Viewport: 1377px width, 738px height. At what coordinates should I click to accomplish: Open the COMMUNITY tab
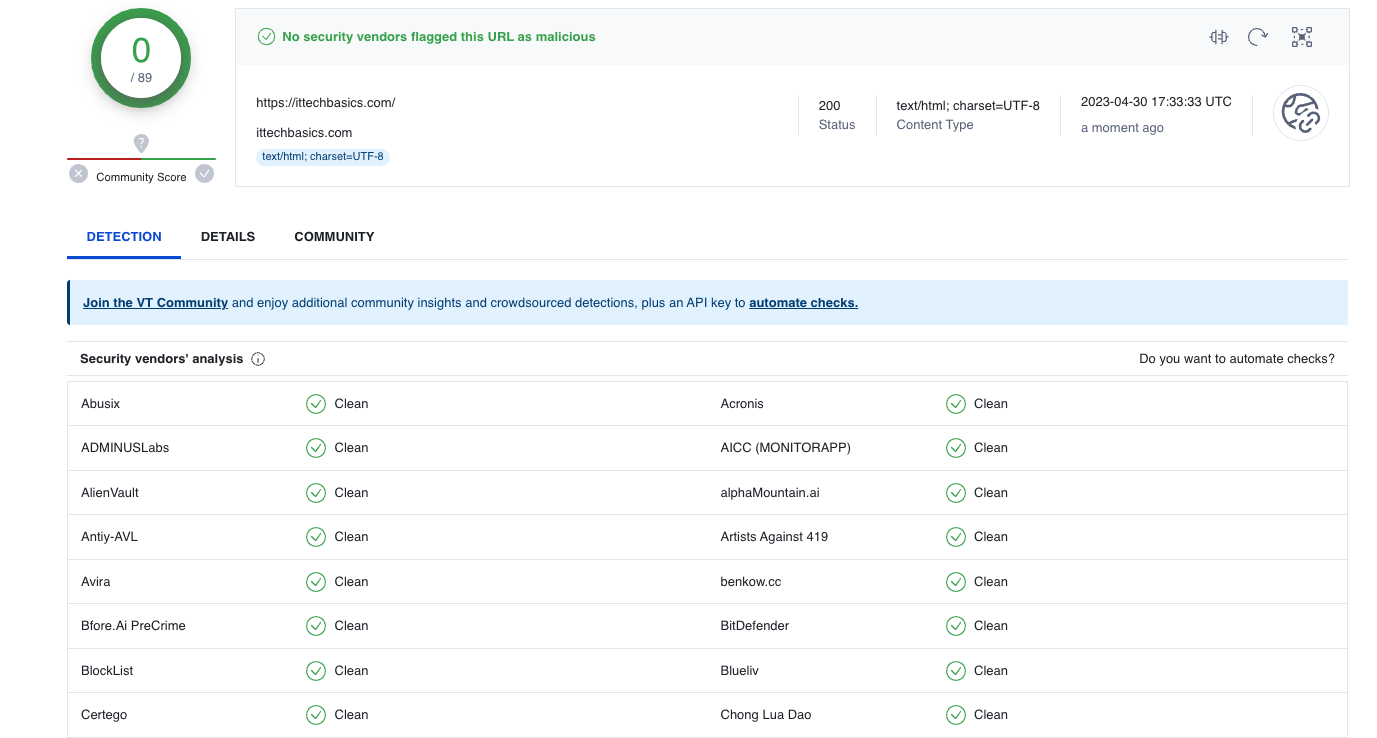(334, 237)
